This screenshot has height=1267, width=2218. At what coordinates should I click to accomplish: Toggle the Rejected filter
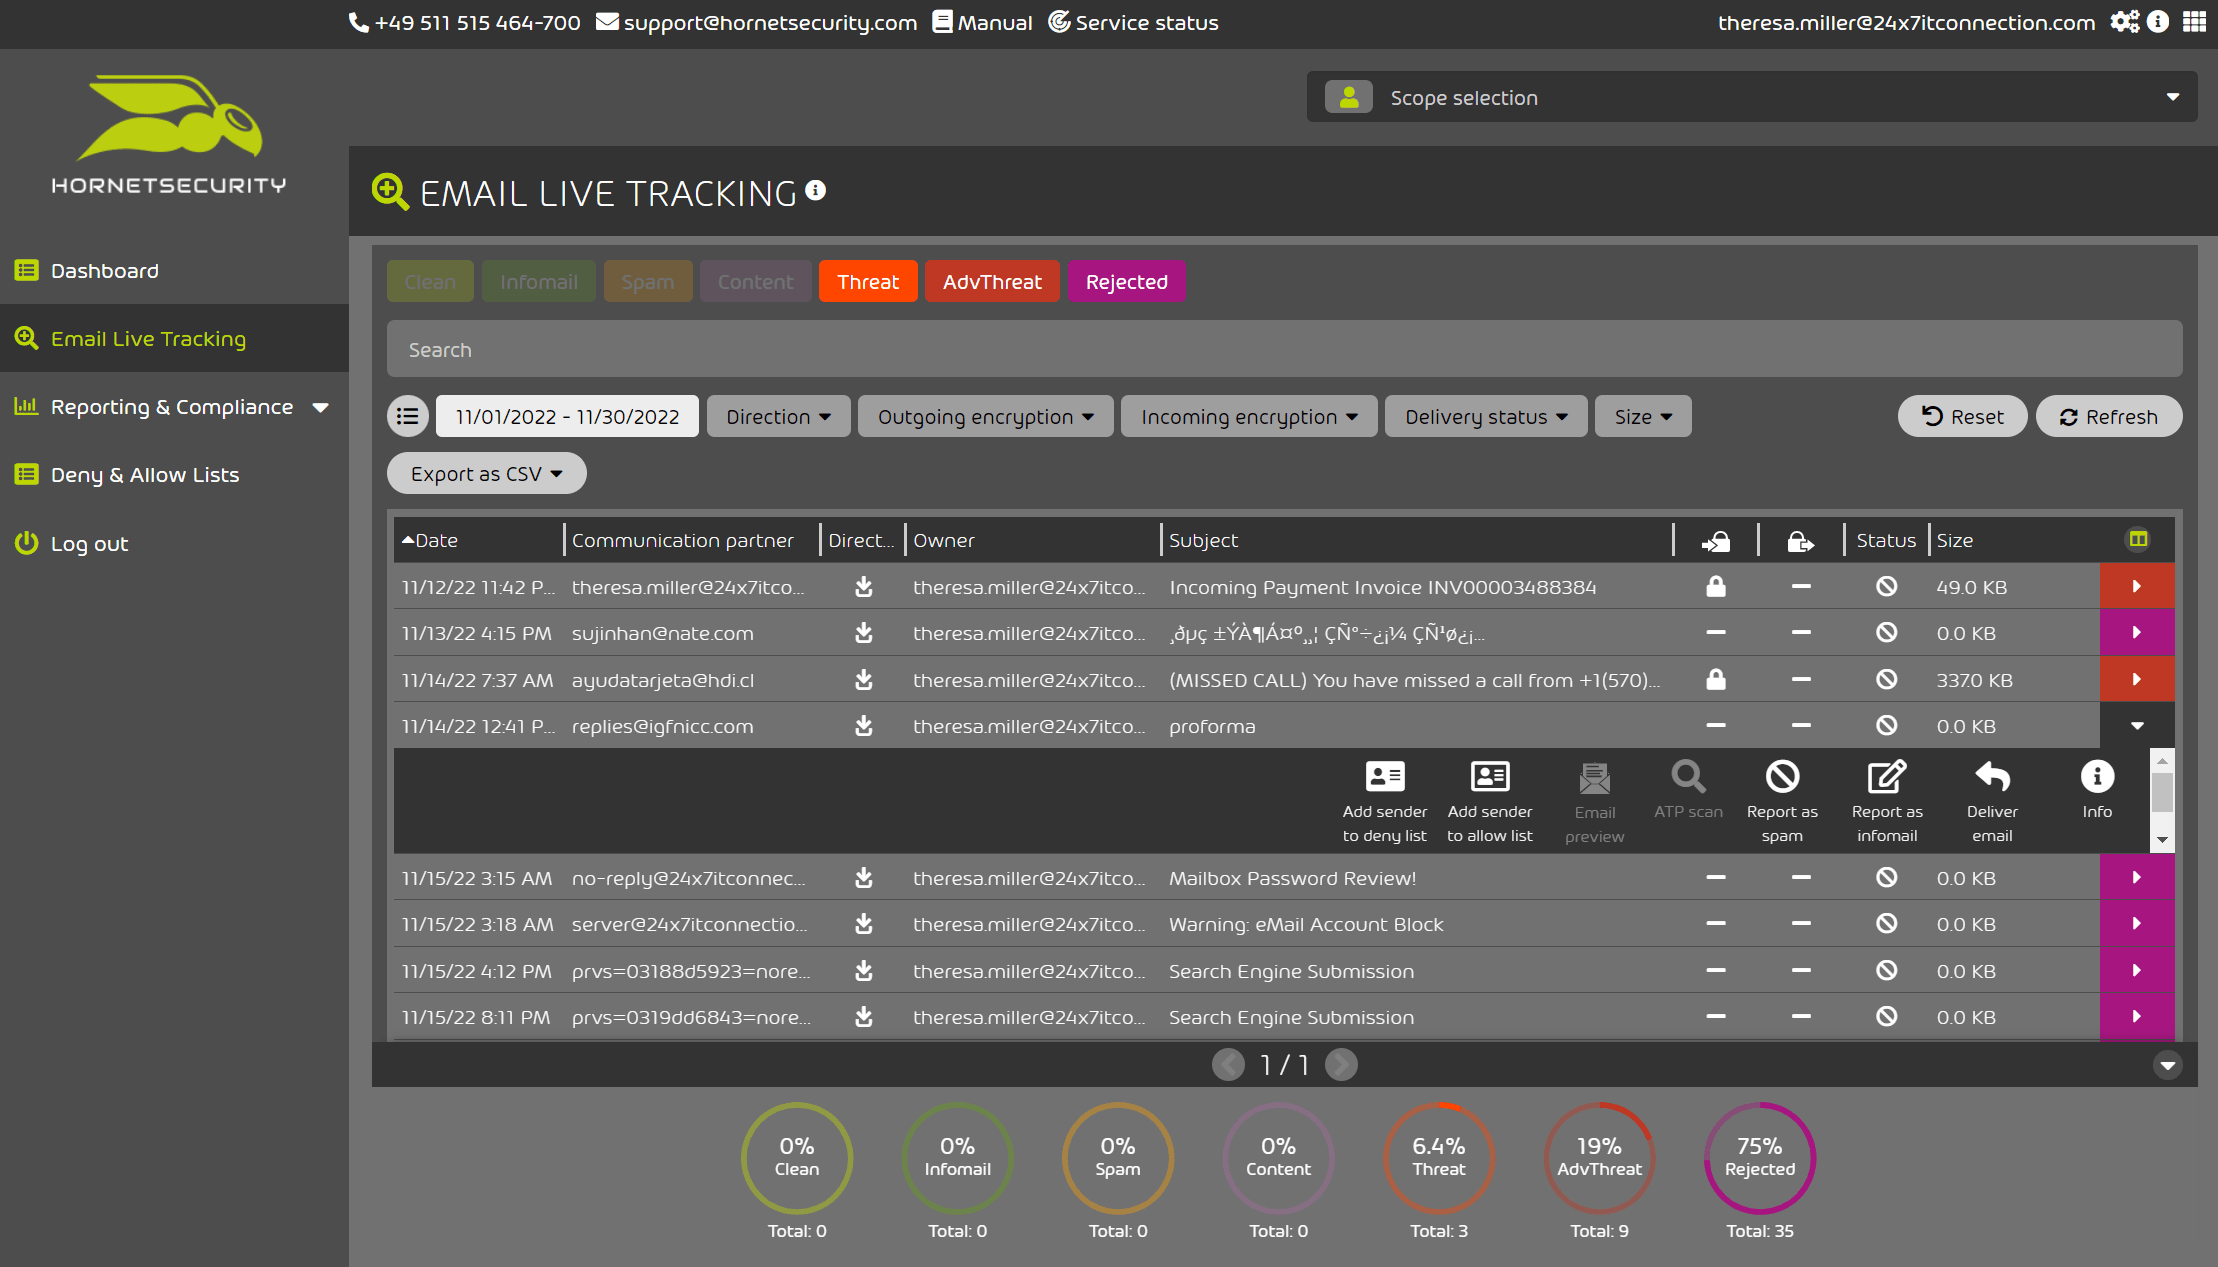coord(1126,281)
